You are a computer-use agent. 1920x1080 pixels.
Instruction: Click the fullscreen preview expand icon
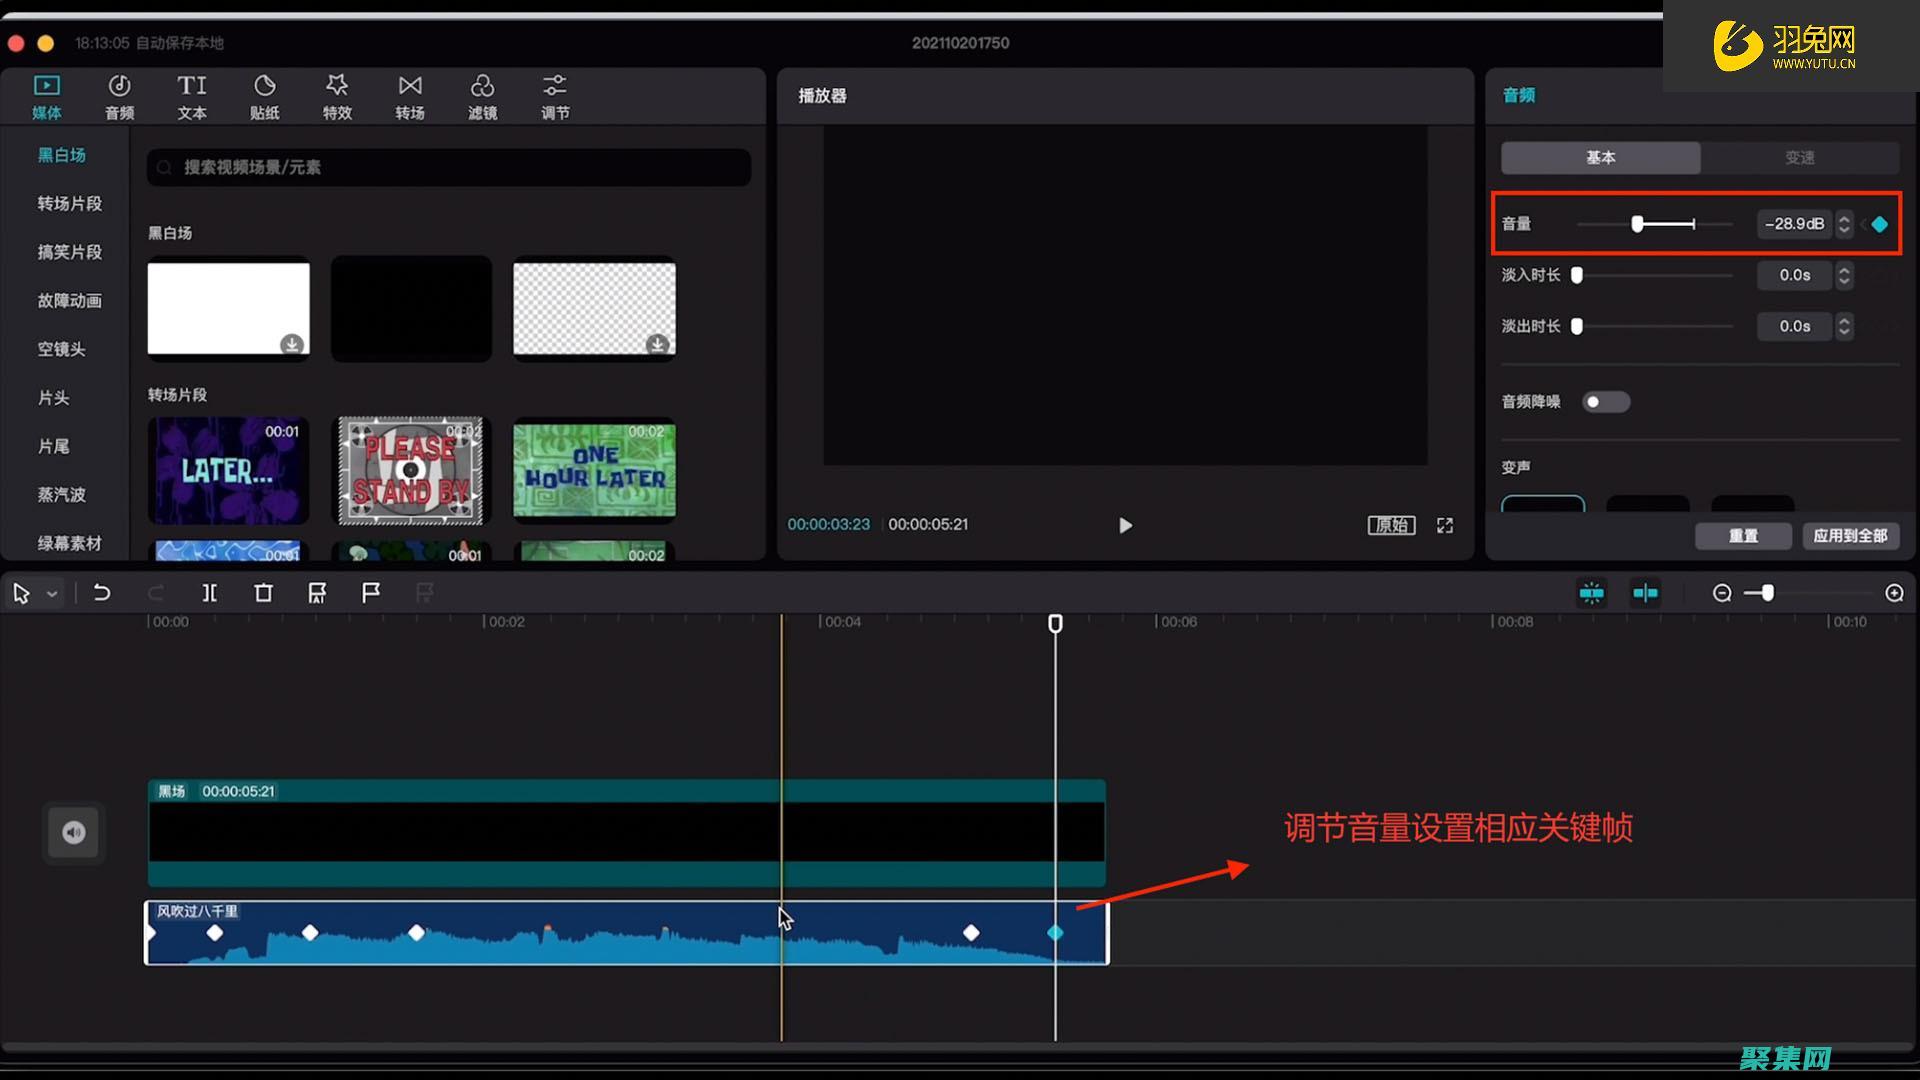(1445, 525)
